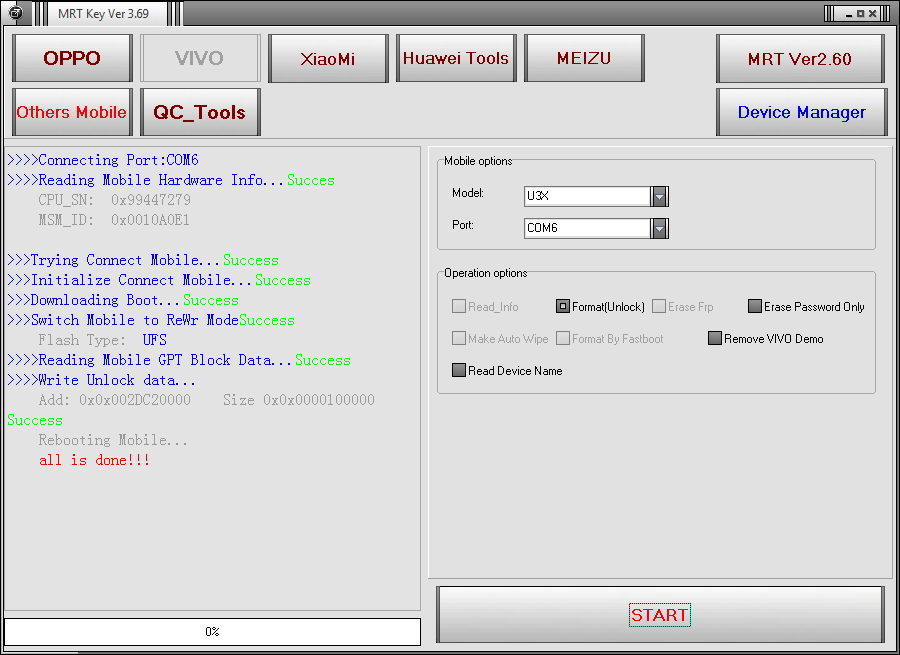This screenshot has width=900, height=655.
Task: Click the app icon in title bar
Action: [x=16, y=13]
